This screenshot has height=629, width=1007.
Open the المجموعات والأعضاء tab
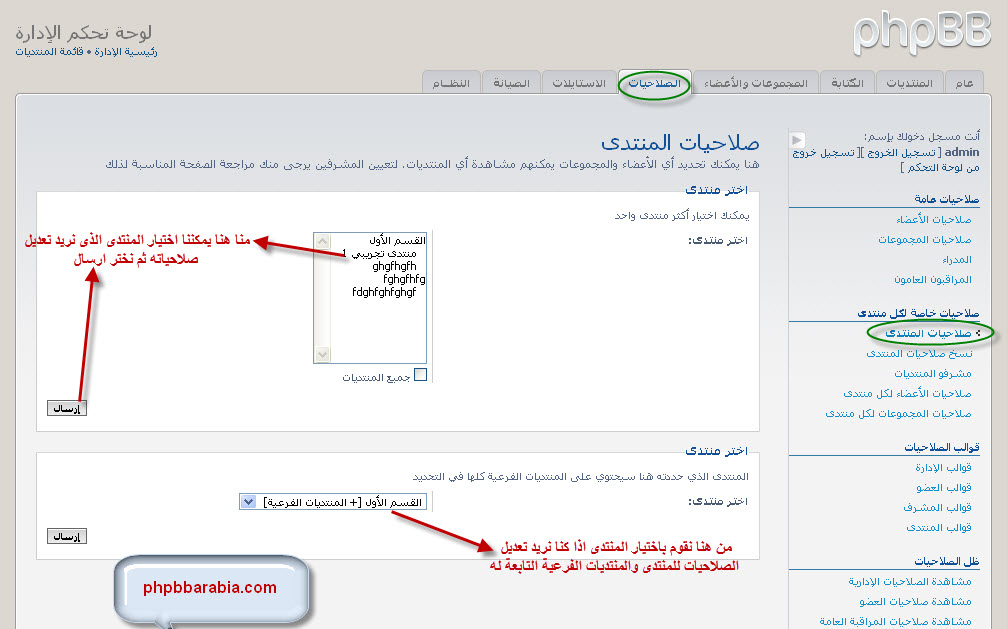(755, 84)
